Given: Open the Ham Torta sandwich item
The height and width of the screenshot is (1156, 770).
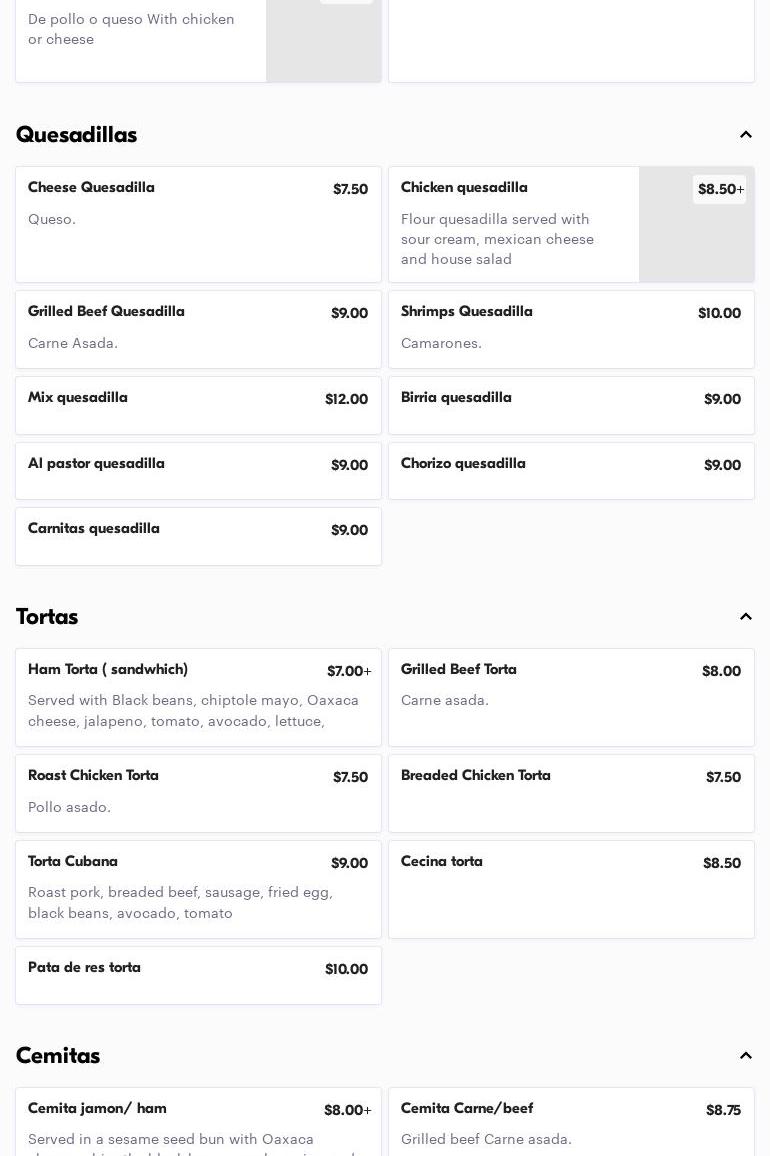Looking at the screenshot, I should (x=198, y=697).
